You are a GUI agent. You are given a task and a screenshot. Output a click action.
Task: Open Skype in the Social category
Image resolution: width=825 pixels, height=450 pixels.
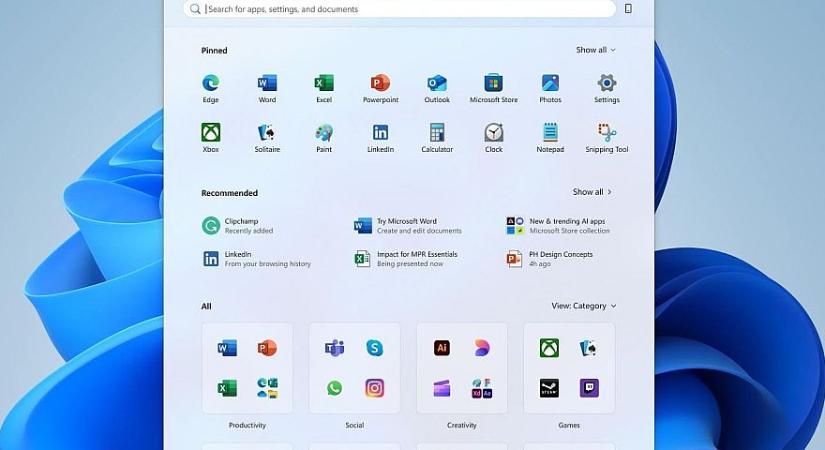click(374, 348)
